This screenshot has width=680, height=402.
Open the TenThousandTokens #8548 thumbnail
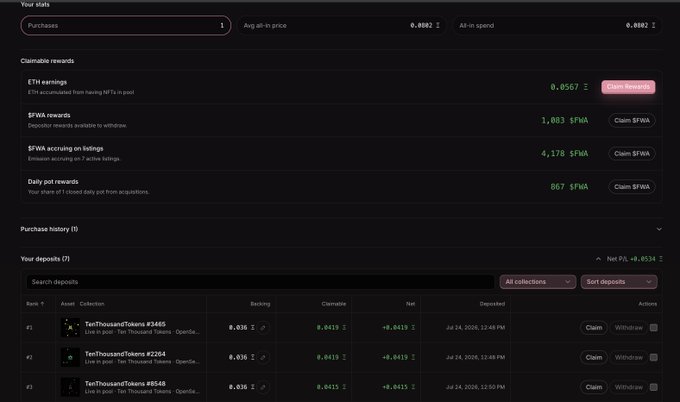[70, 387]
